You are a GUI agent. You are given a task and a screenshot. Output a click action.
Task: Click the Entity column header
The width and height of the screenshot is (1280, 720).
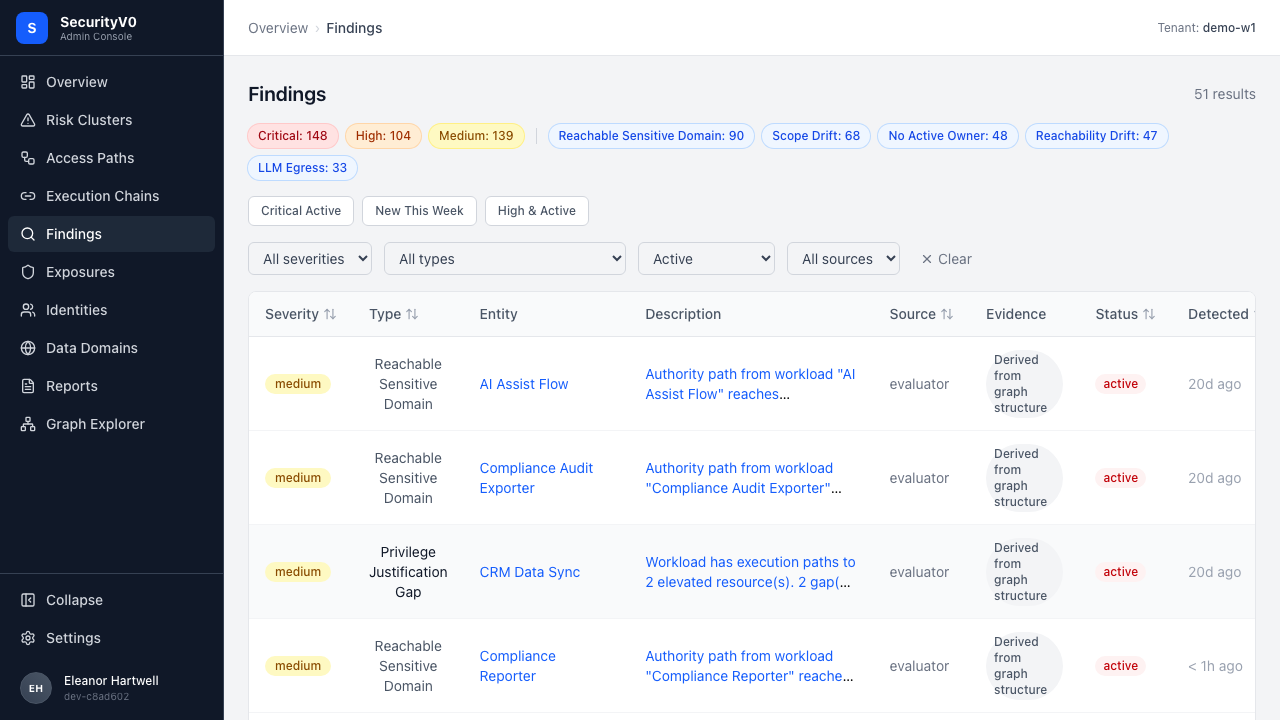point(498,314)
